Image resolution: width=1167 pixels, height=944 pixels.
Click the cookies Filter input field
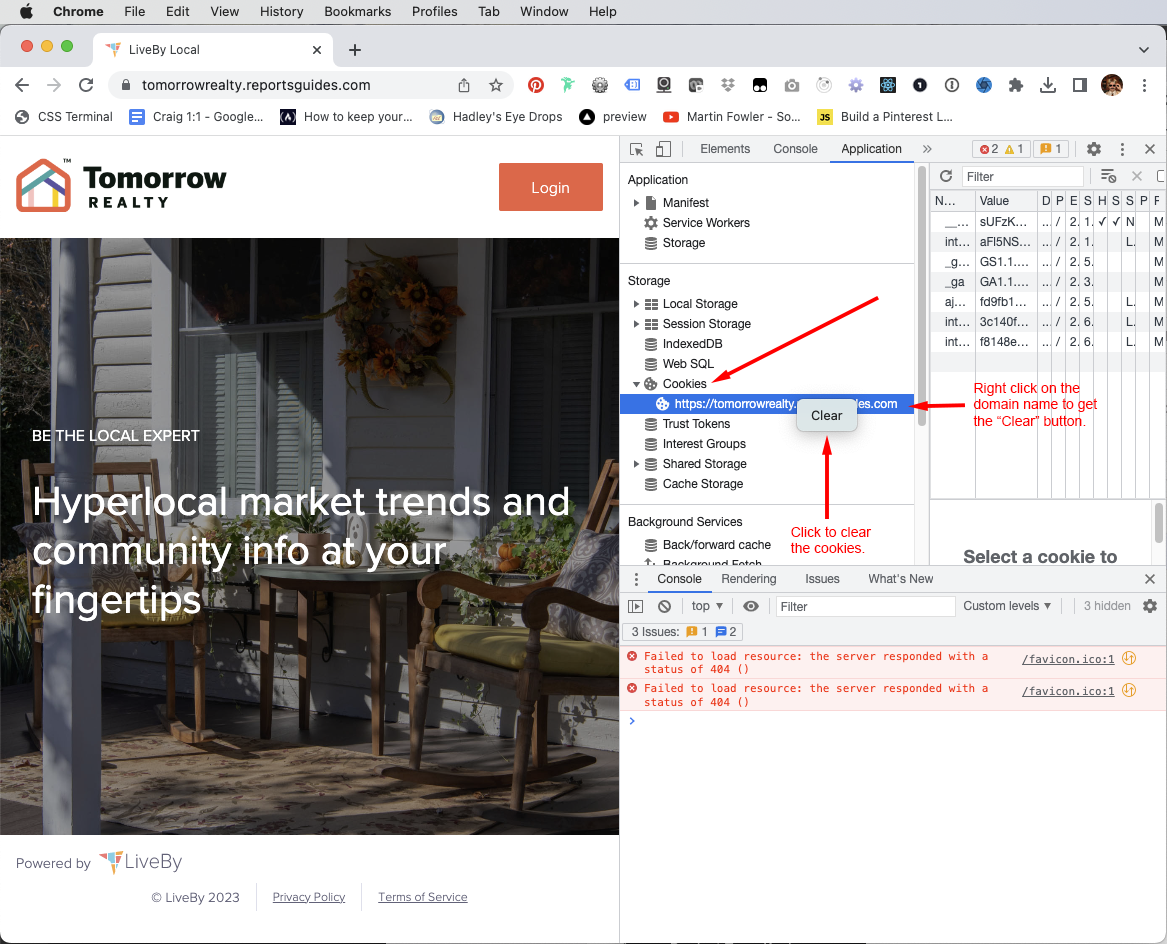1022,176
